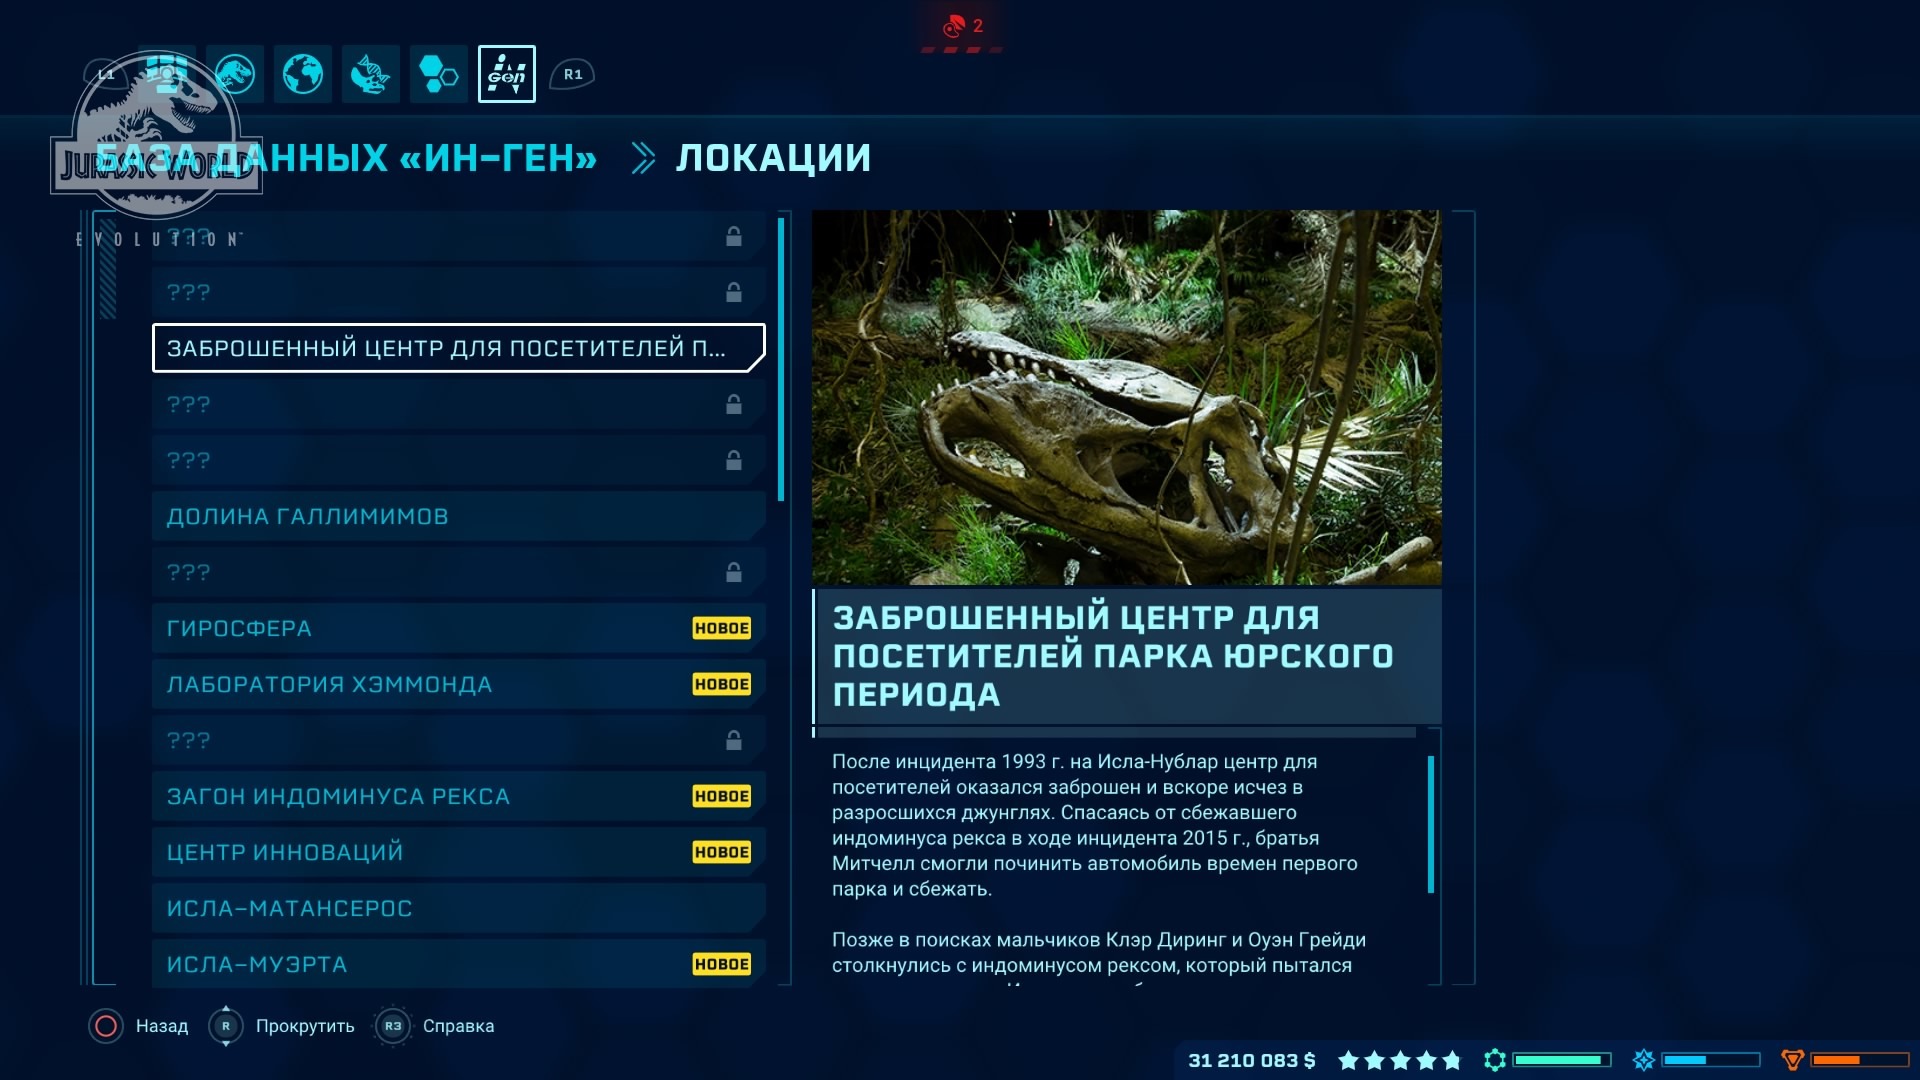Select the Исла-Матансерос entry
The height and width of the screenshot is (1080, 1920).
coord(459,908)
